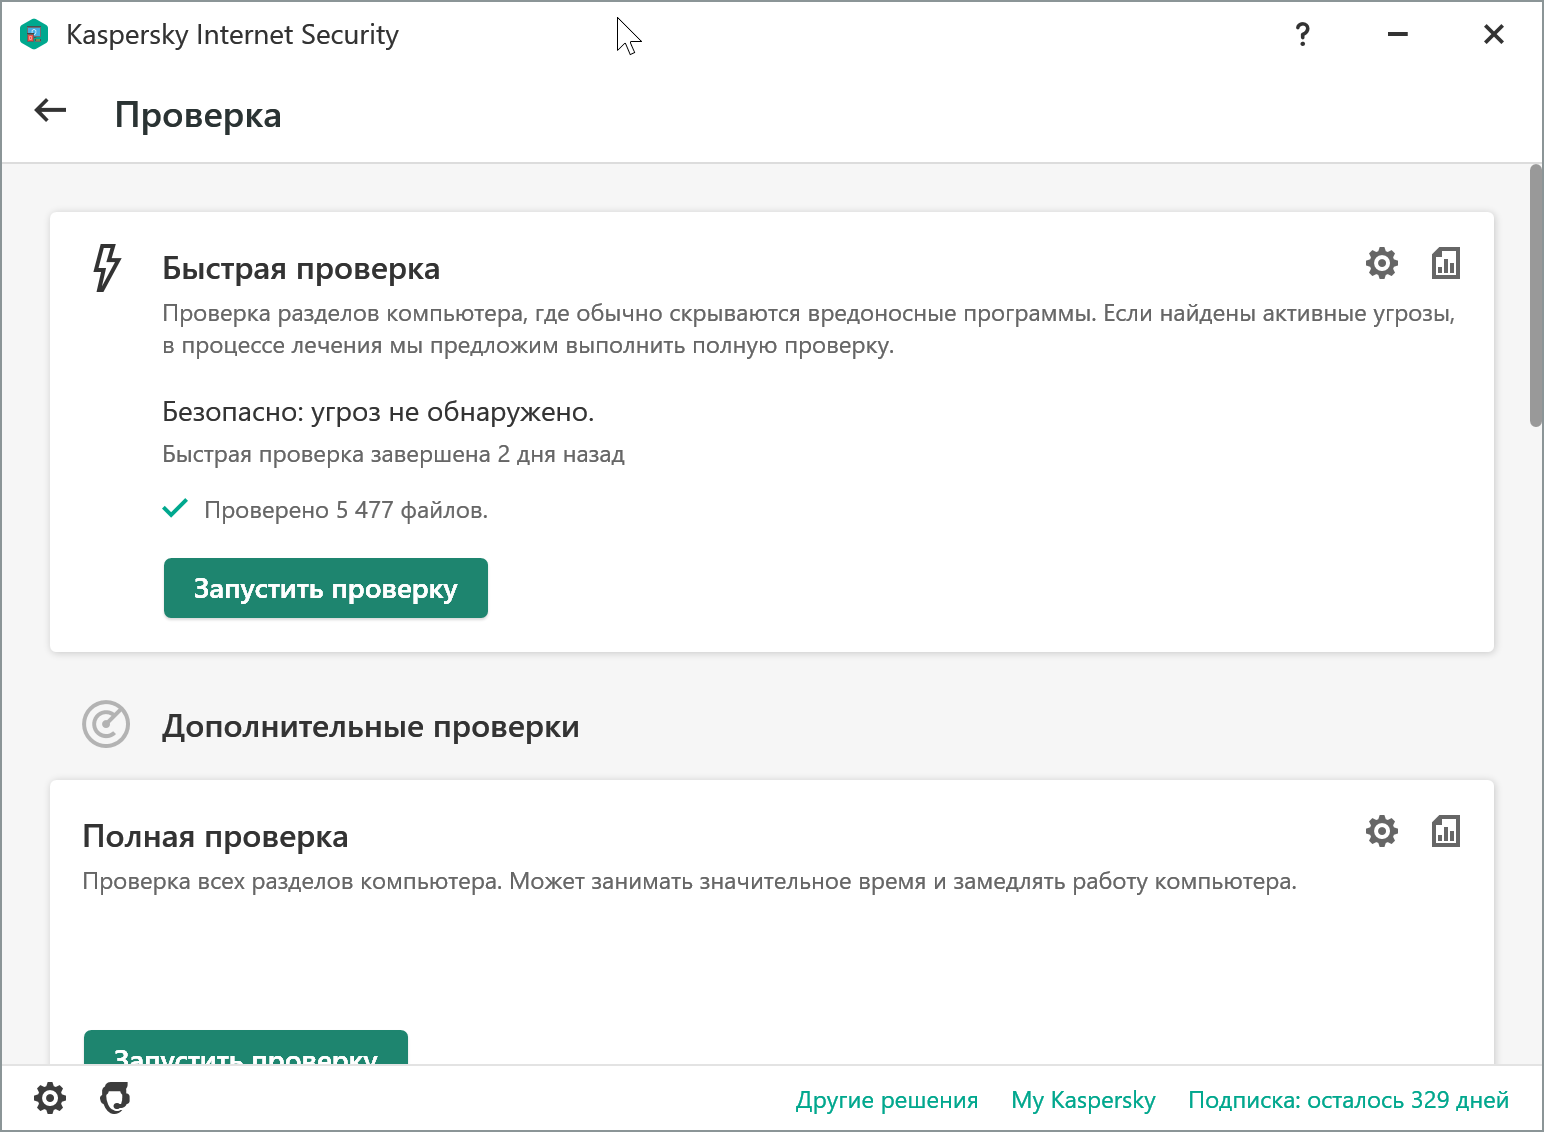Click the Kaspersky Internet Security window title
The image size is (1544, 1132).
coord(232,35)
